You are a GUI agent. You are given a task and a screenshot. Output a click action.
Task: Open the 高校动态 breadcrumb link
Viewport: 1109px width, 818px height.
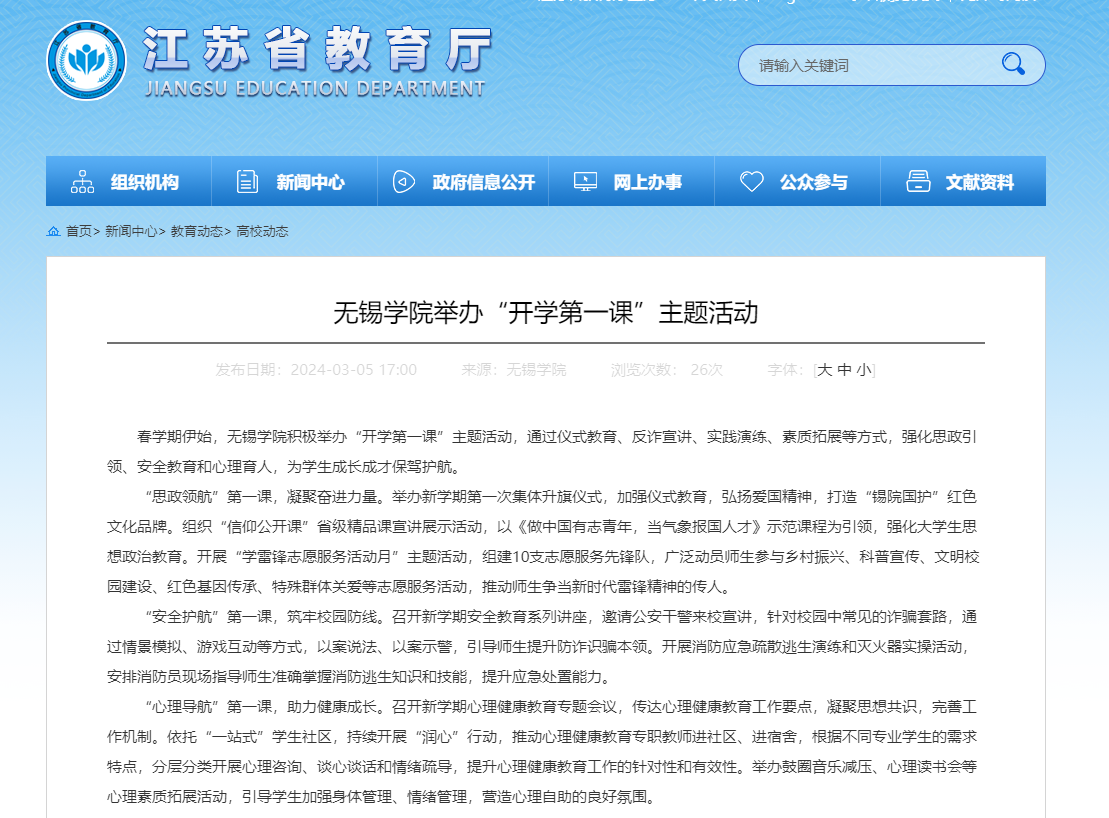[262, 231]
